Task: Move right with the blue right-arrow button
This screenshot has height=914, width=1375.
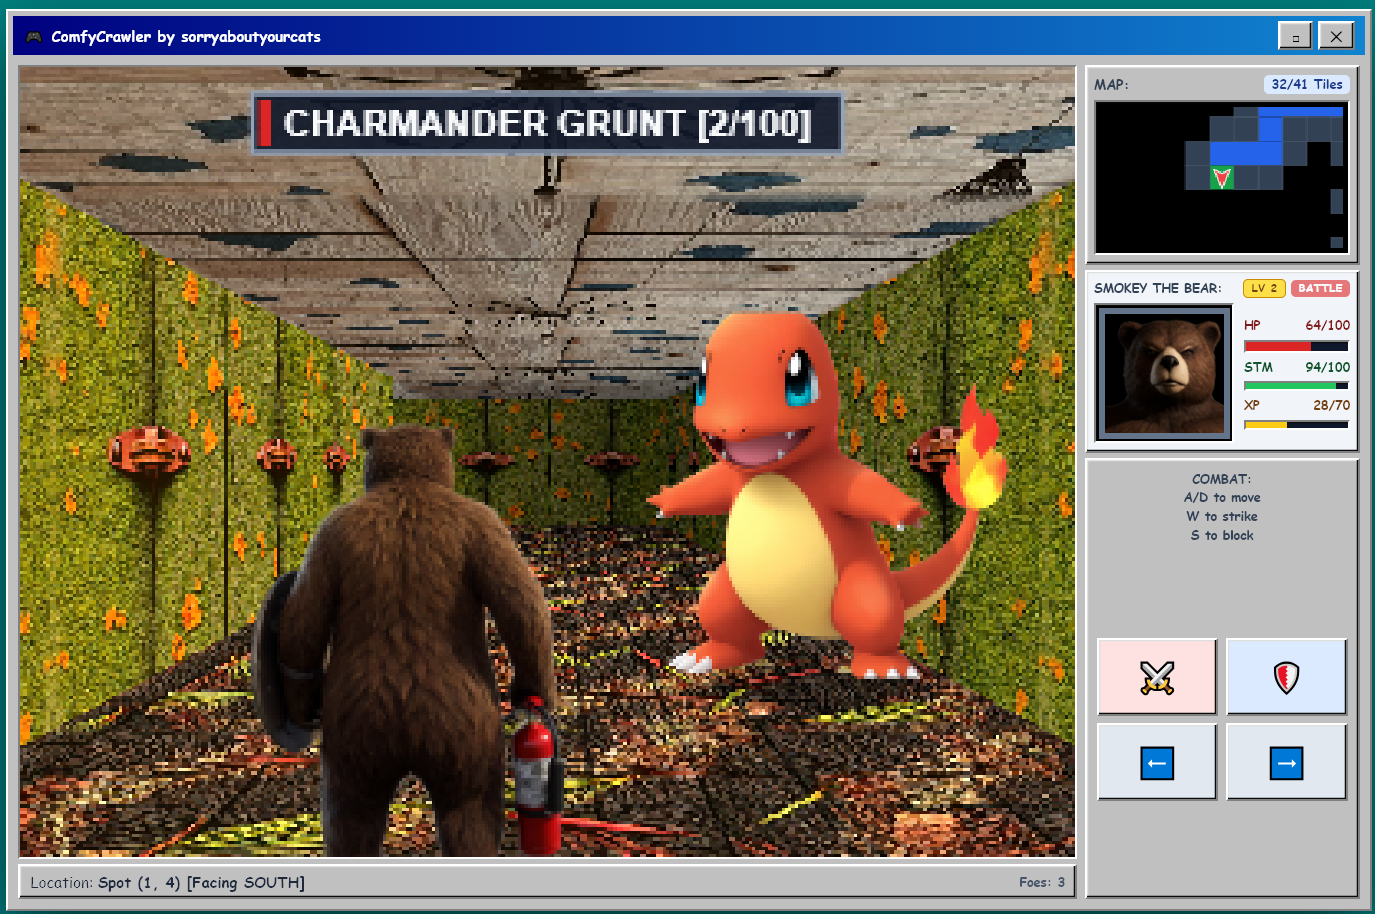Action: tap(1286, 763)
